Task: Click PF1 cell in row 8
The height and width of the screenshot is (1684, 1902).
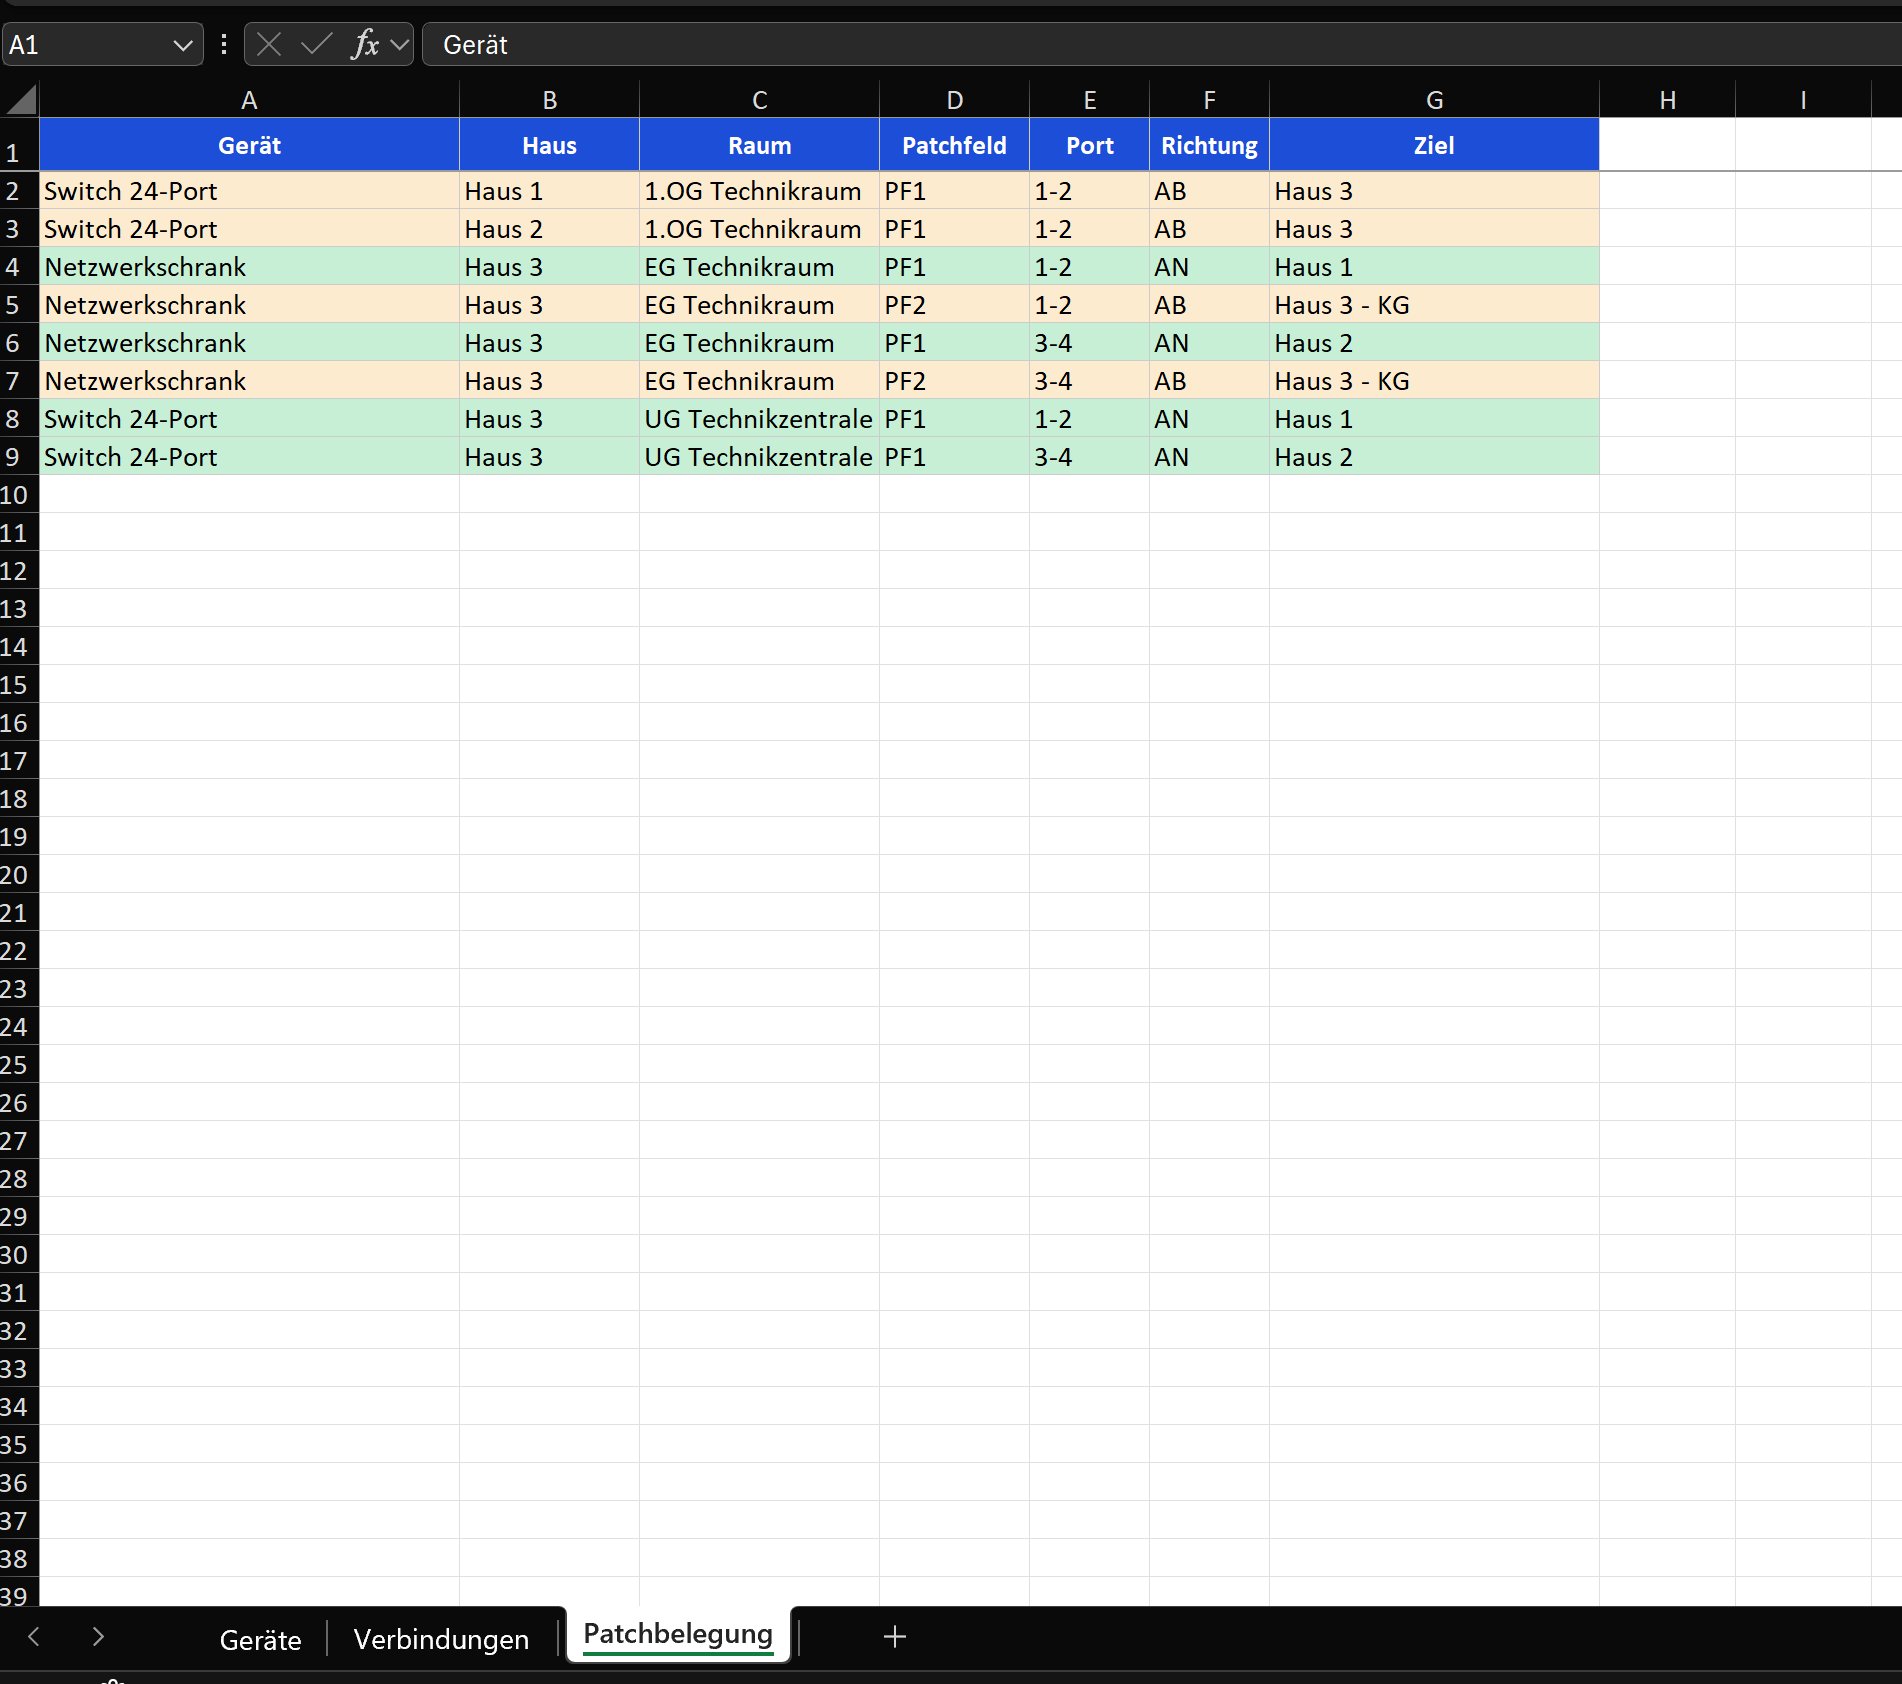Action: tap(954, 418)
